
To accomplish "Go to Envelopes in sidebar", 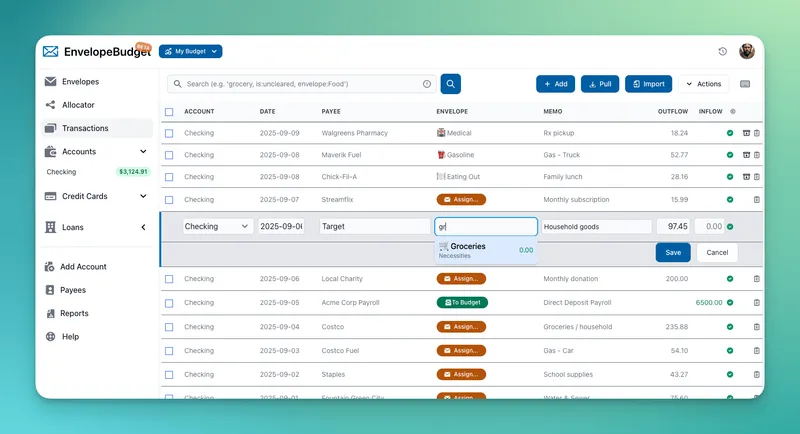I will (96, 82).
